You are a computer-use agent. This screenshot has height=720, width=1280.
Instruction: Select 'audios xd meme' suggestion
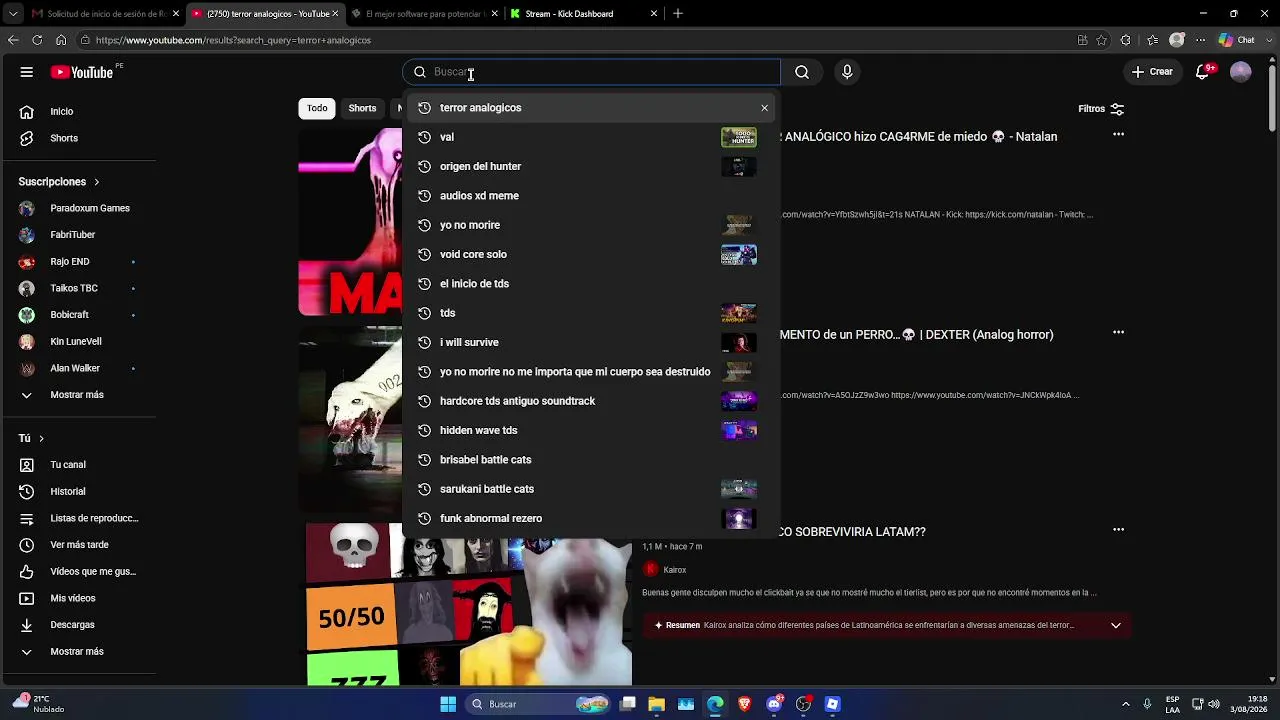point(591,196)
